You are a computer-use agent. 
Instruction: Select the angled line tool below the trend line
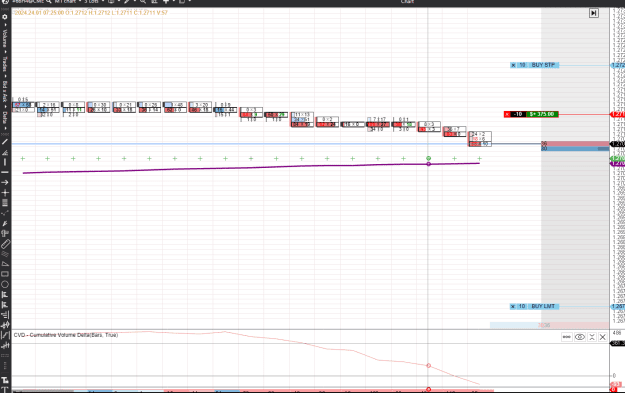(5, 152)
